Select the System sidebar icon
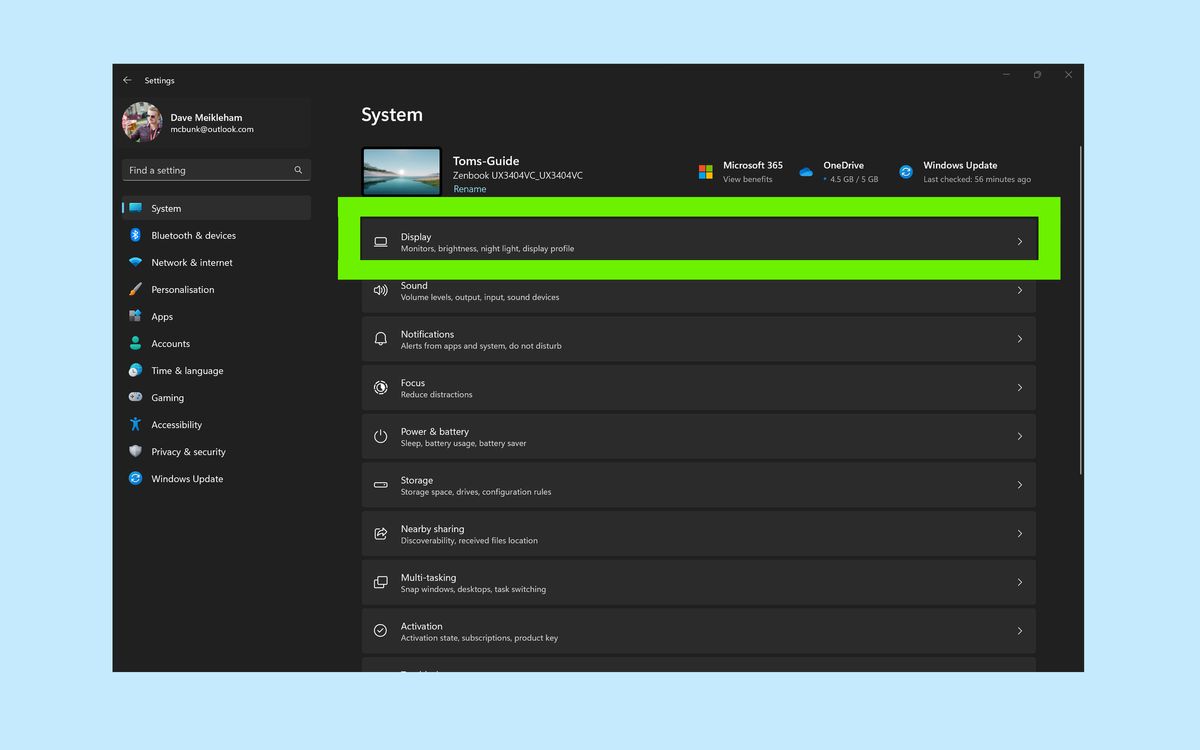1200x750 pixels. pos(136,208)
